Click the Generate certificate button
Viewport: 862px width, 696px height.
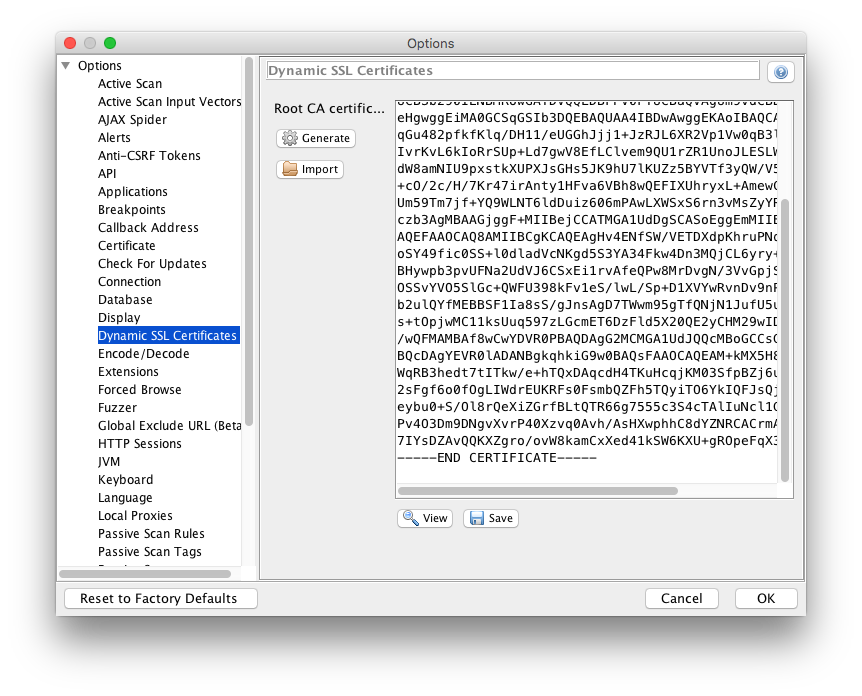tap(316, 138)
